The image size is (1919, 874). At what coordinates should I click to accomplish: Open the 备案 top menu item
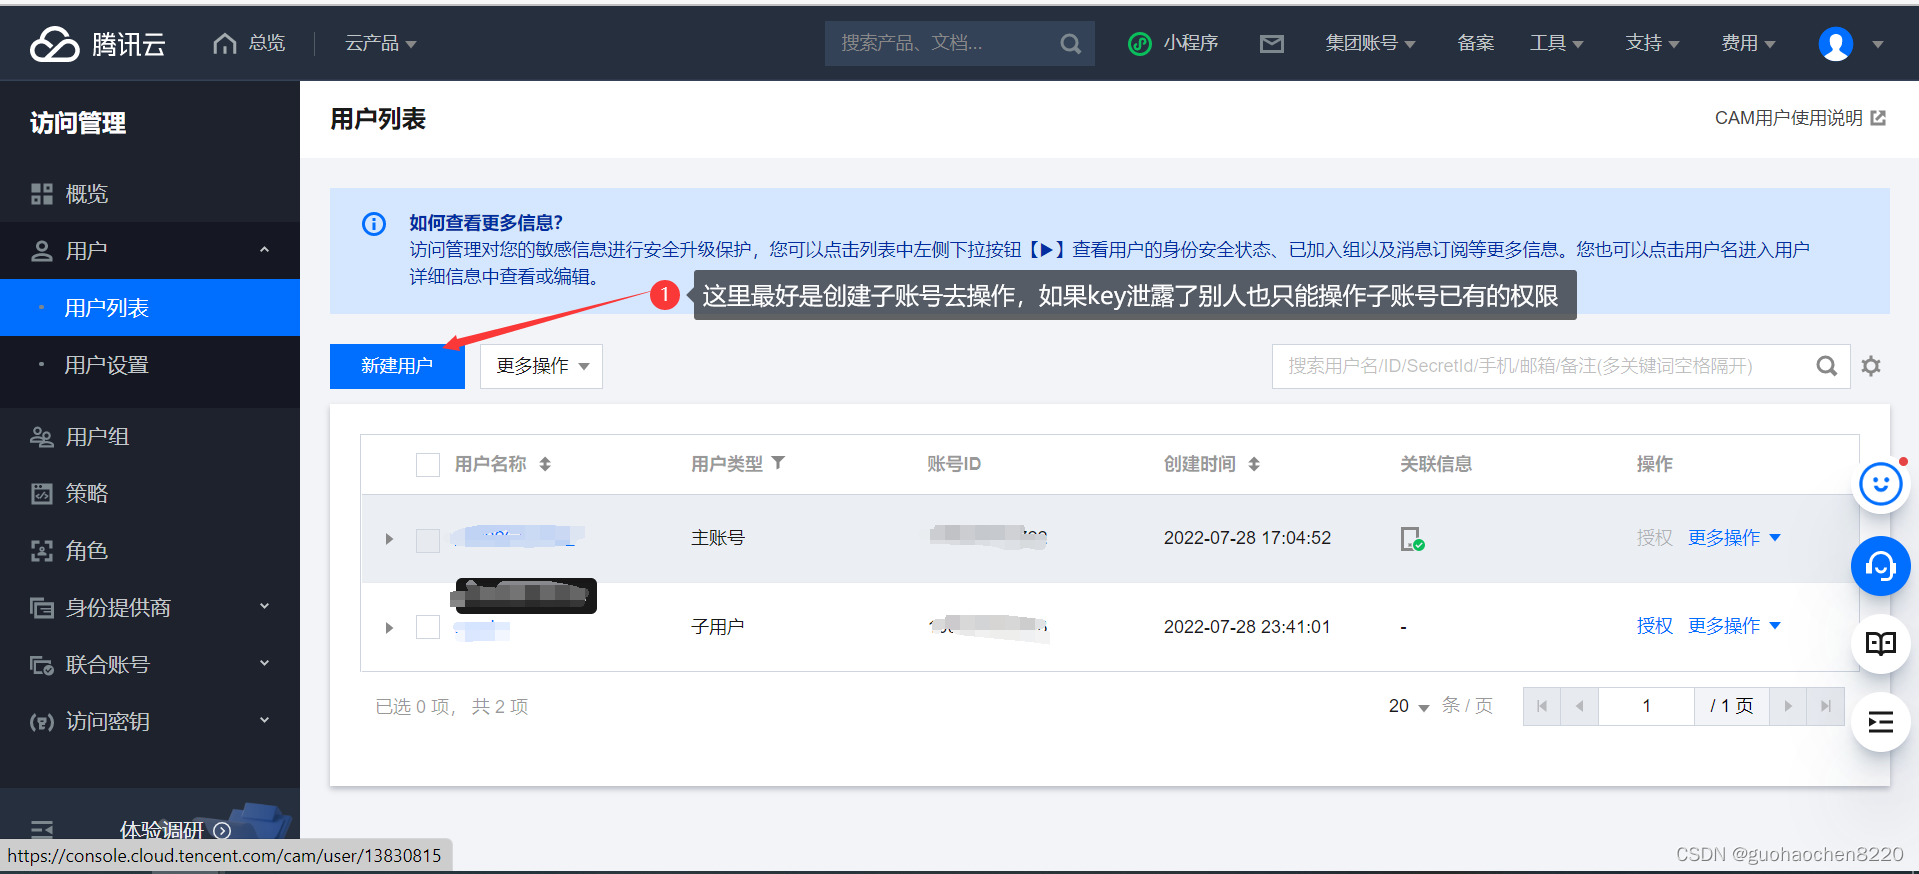click(x=1475, y=43)
